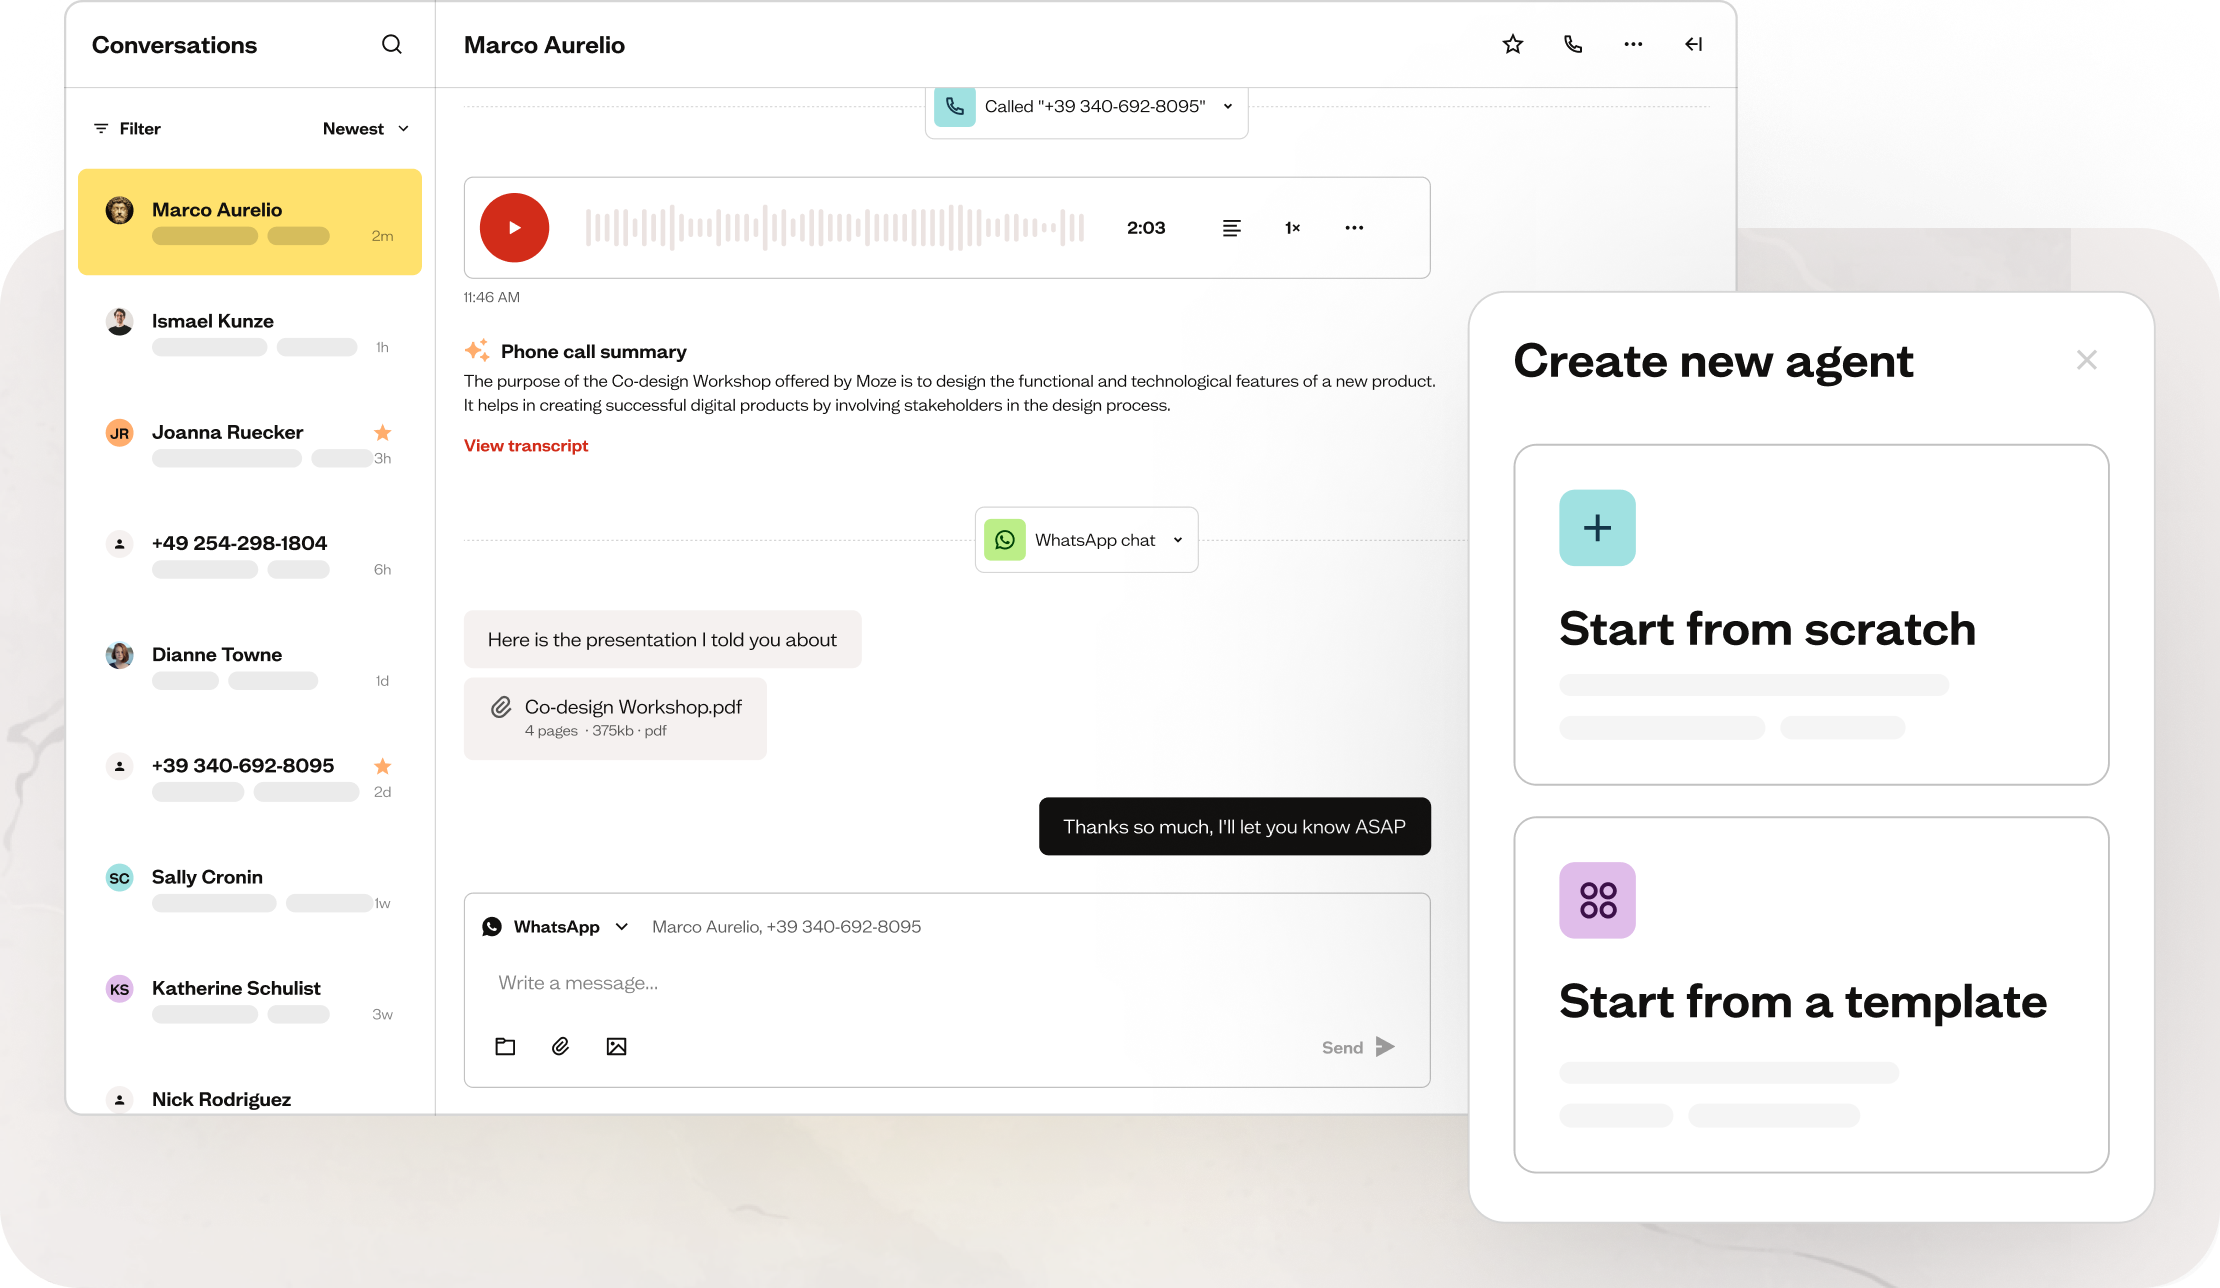This screenshot has height=1288, width=2220.
Task: Select the Start from scratch card
Action: click(1810, 615)
